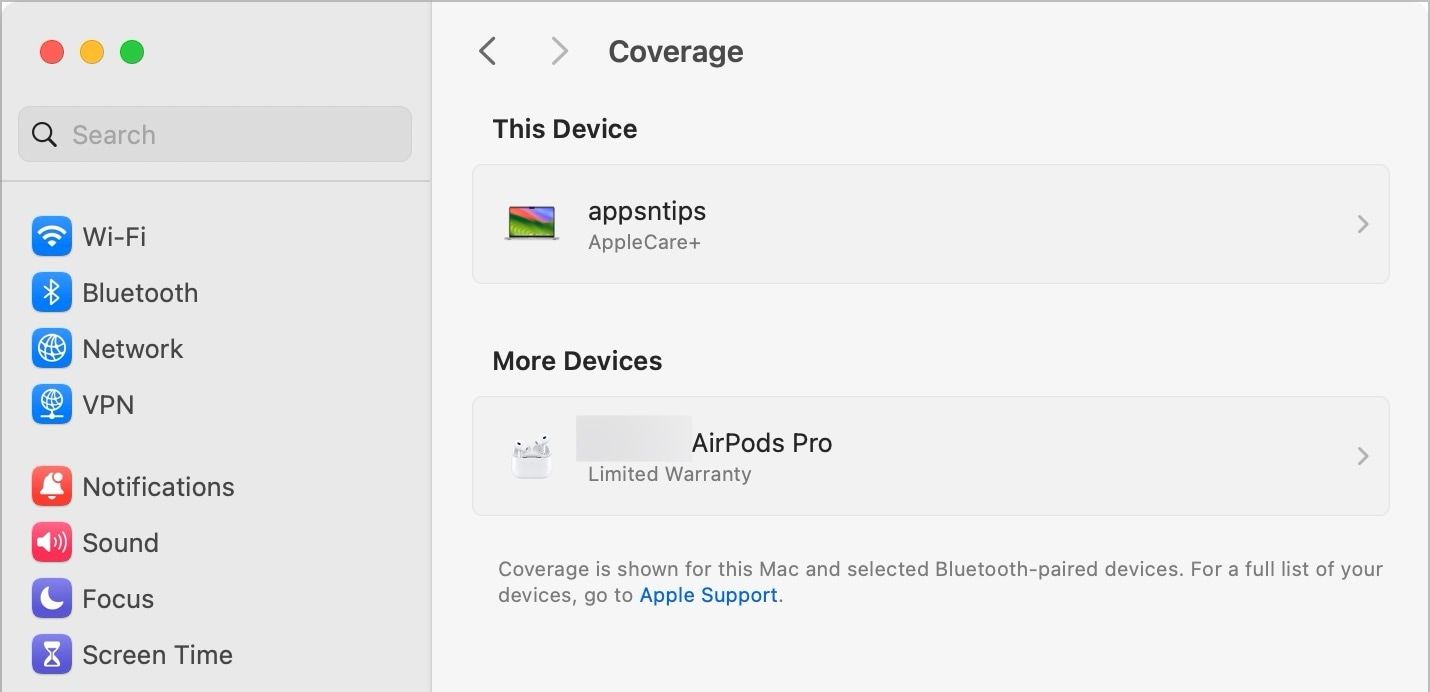Click the green full-screen window button
The height and width of the screenshot is (692, 1430).
[x=132, y=52]
